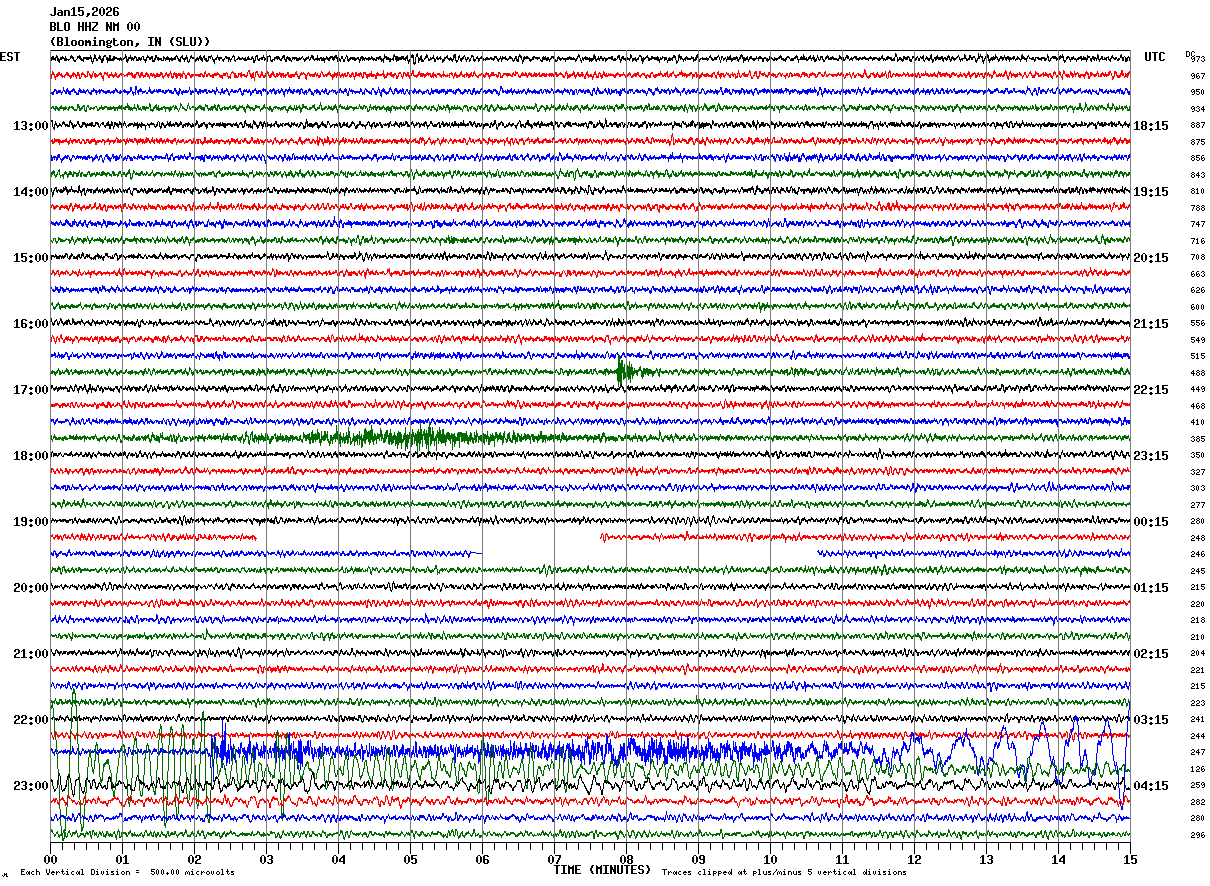Select the station code "BLO HHZ NM 00"
This screenshot has height=886, width=1210.
95,27
